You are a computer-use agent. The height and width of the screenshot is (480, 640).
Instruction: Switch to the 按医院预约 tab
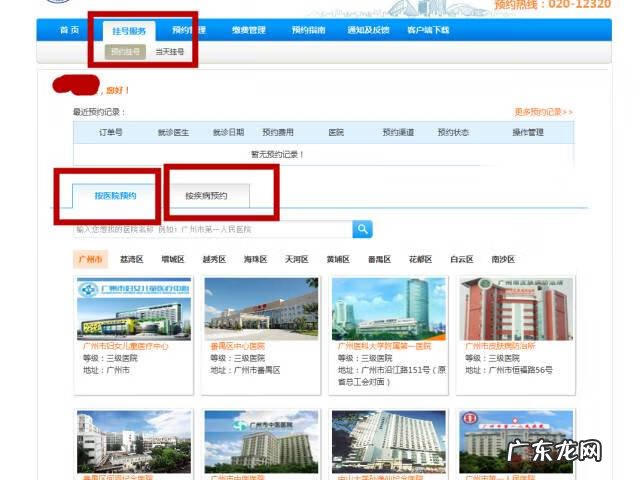tap(115, 196)
